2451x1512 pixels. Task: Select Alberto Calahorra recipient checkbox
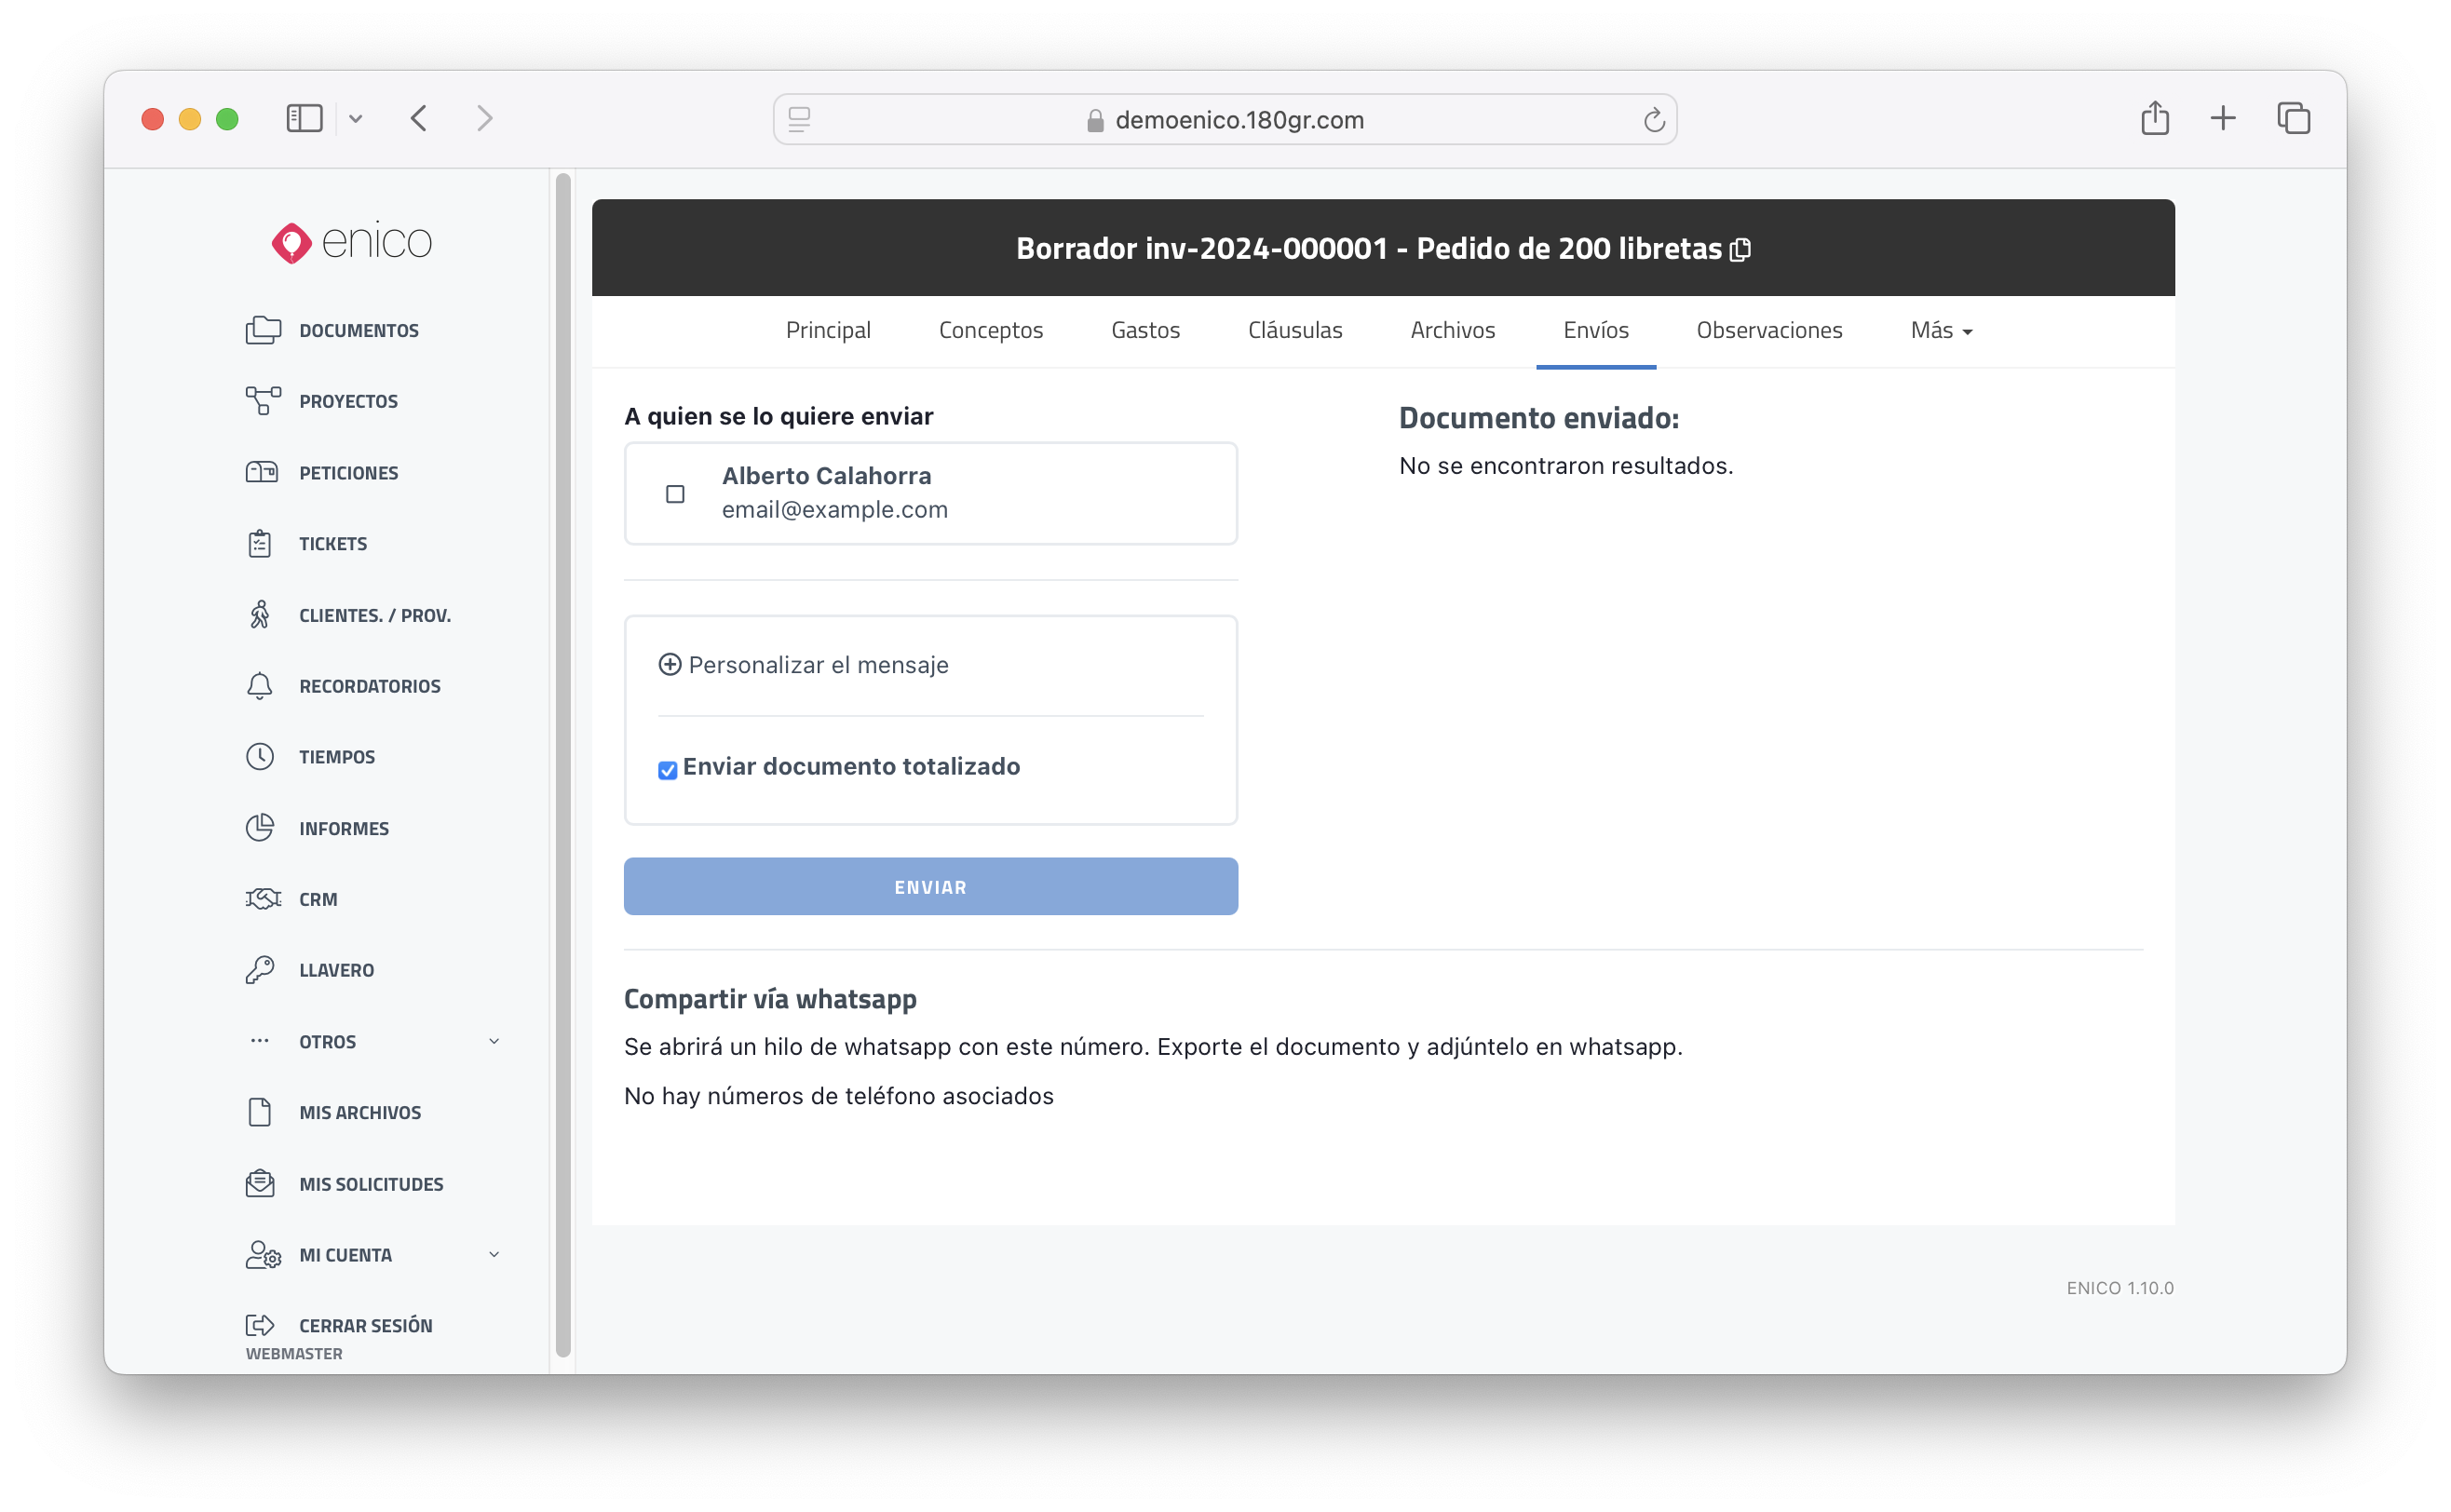click(675, 494)
